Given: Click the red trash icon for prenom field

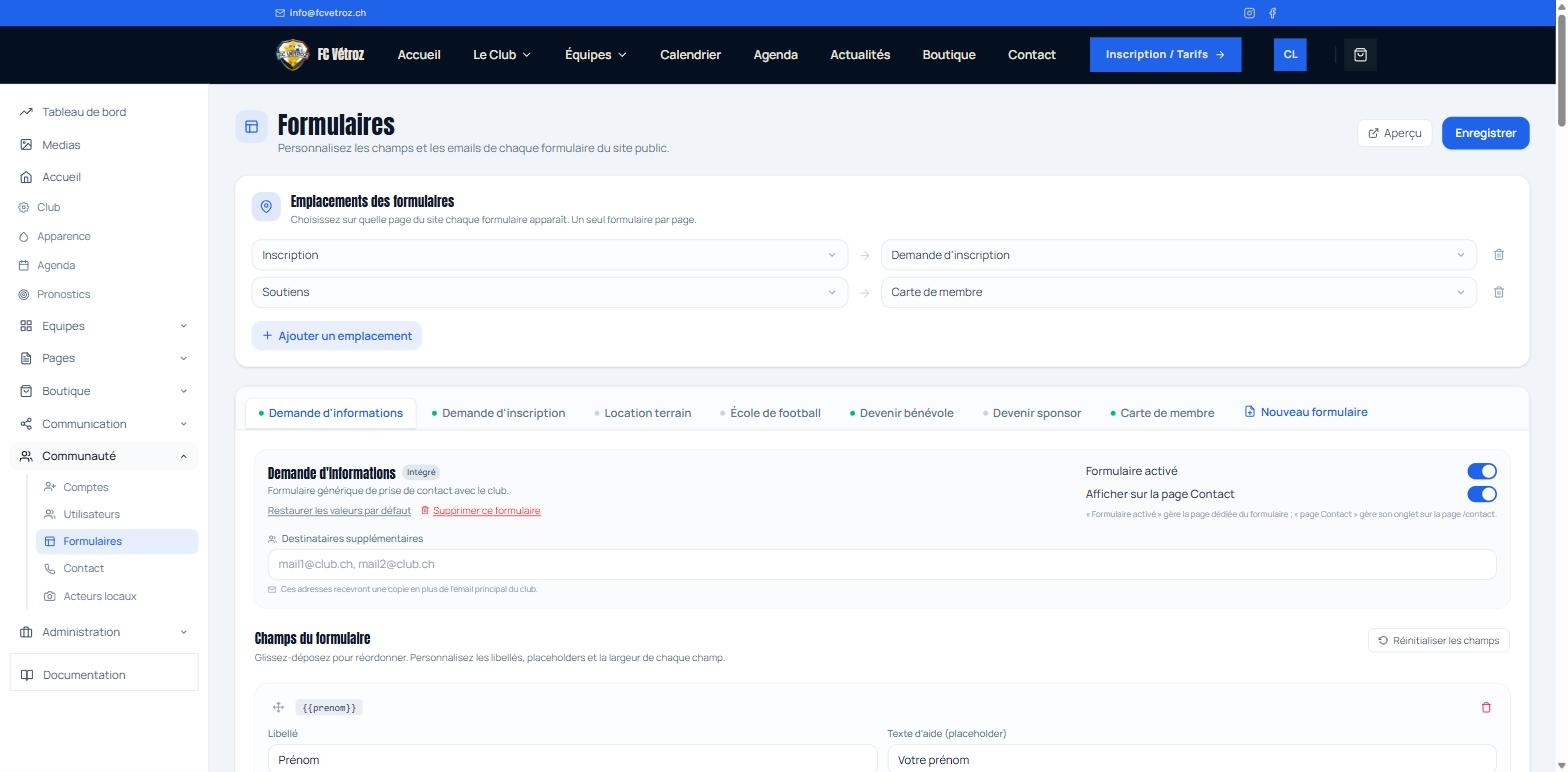Looking at the screenshot, I should click(x=1485, y=707).
